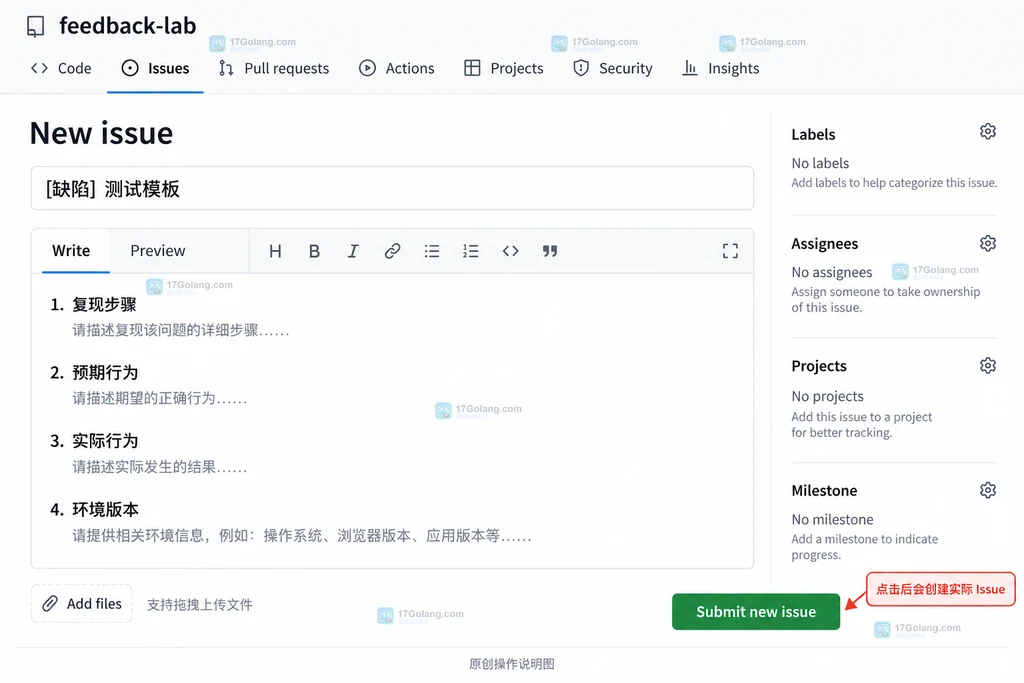1024x683 pixels.
Task: Open the Assignees settings gear
Action: point(987,244)
